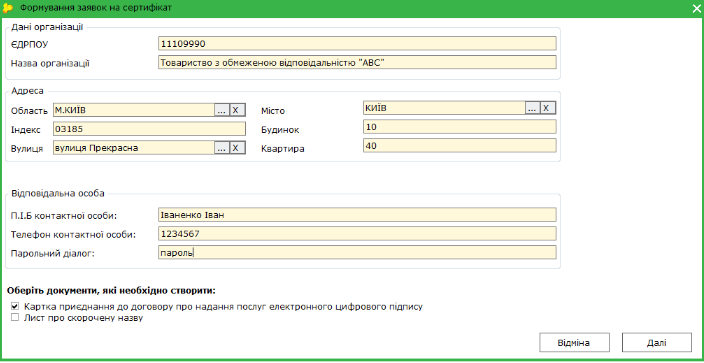Image resolution: width=704 pixels, height=363 pixels.
Task: Focus the Назва організації field
Action: (x=357, y=62)
